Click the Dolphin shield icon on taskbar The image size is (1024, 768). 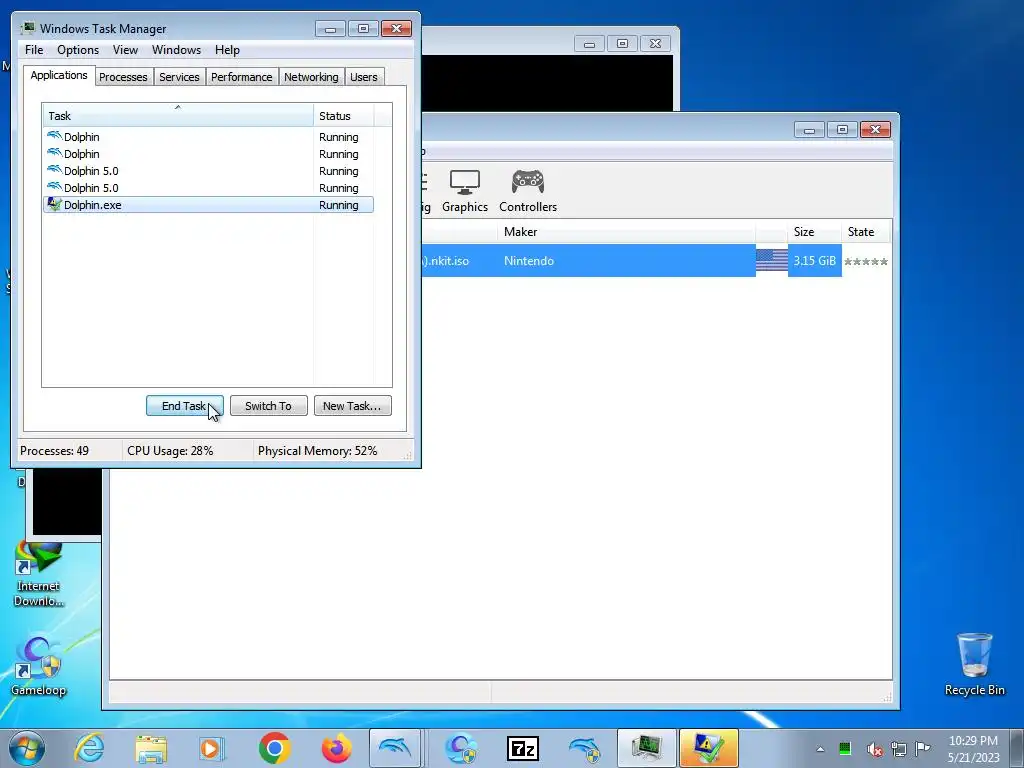[584, 748]
